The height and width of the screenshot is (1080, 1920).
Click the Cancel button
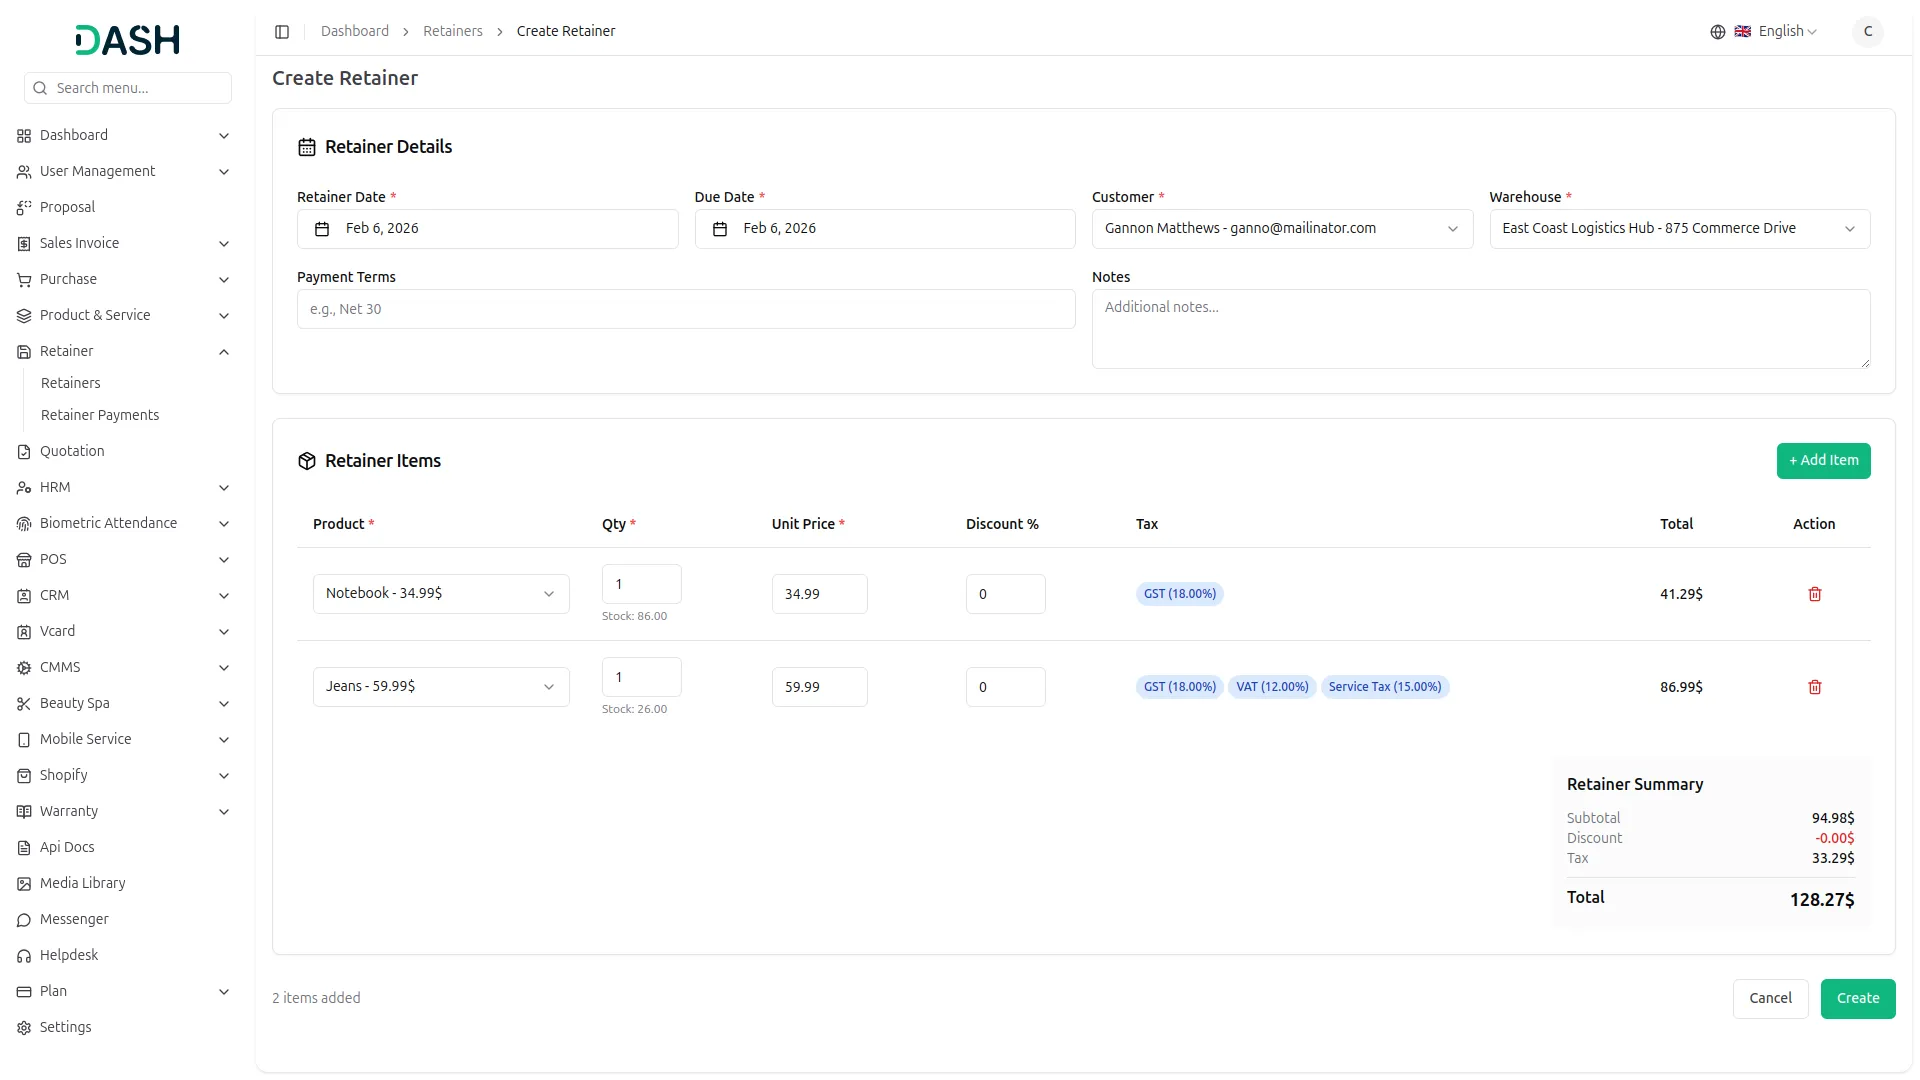click(1770, 999)
